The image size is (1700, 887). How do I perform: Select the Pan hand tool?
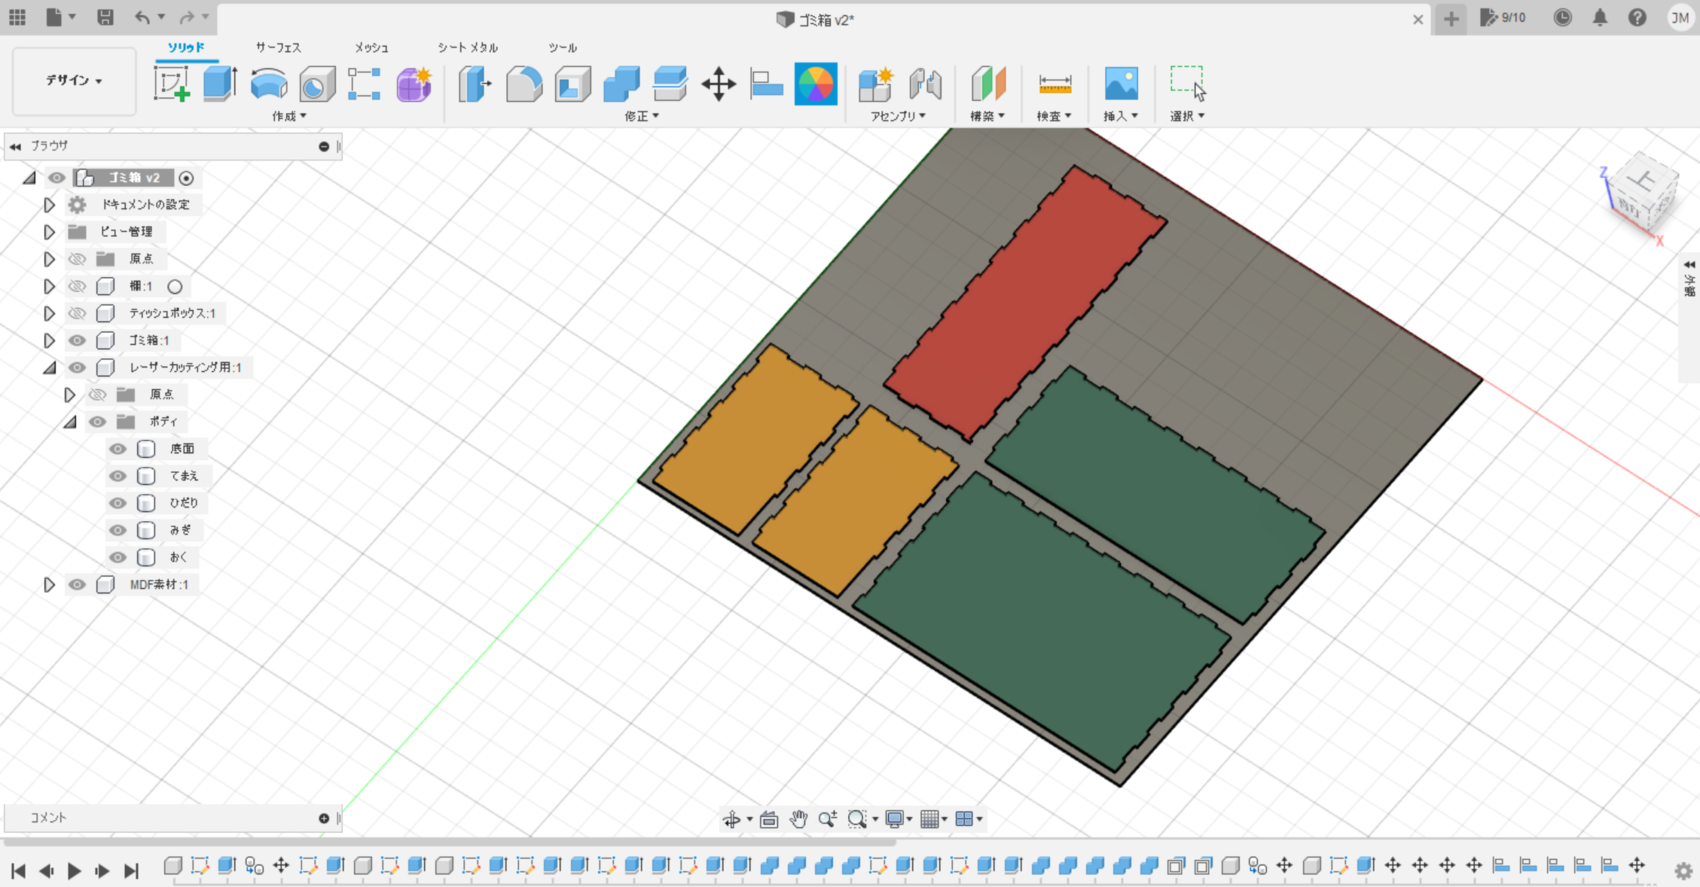click(x=798, y=819)
